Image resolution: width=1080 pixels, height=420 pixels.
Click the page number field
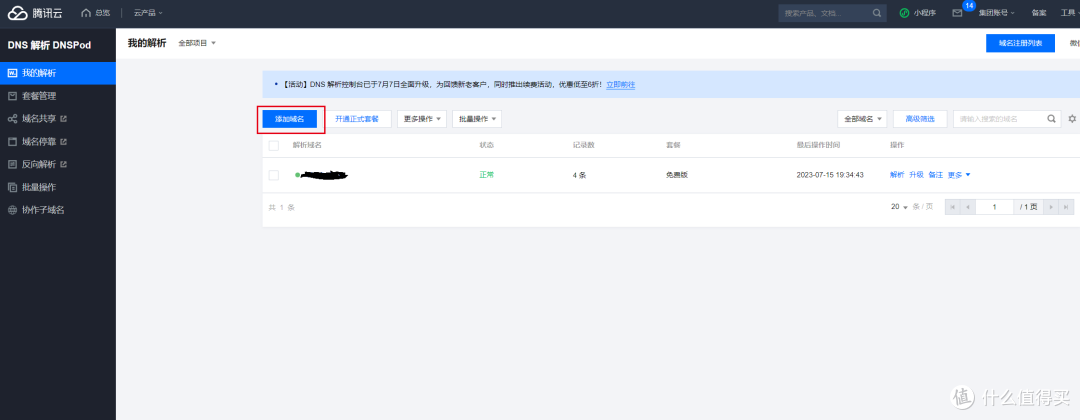point(995,207)
